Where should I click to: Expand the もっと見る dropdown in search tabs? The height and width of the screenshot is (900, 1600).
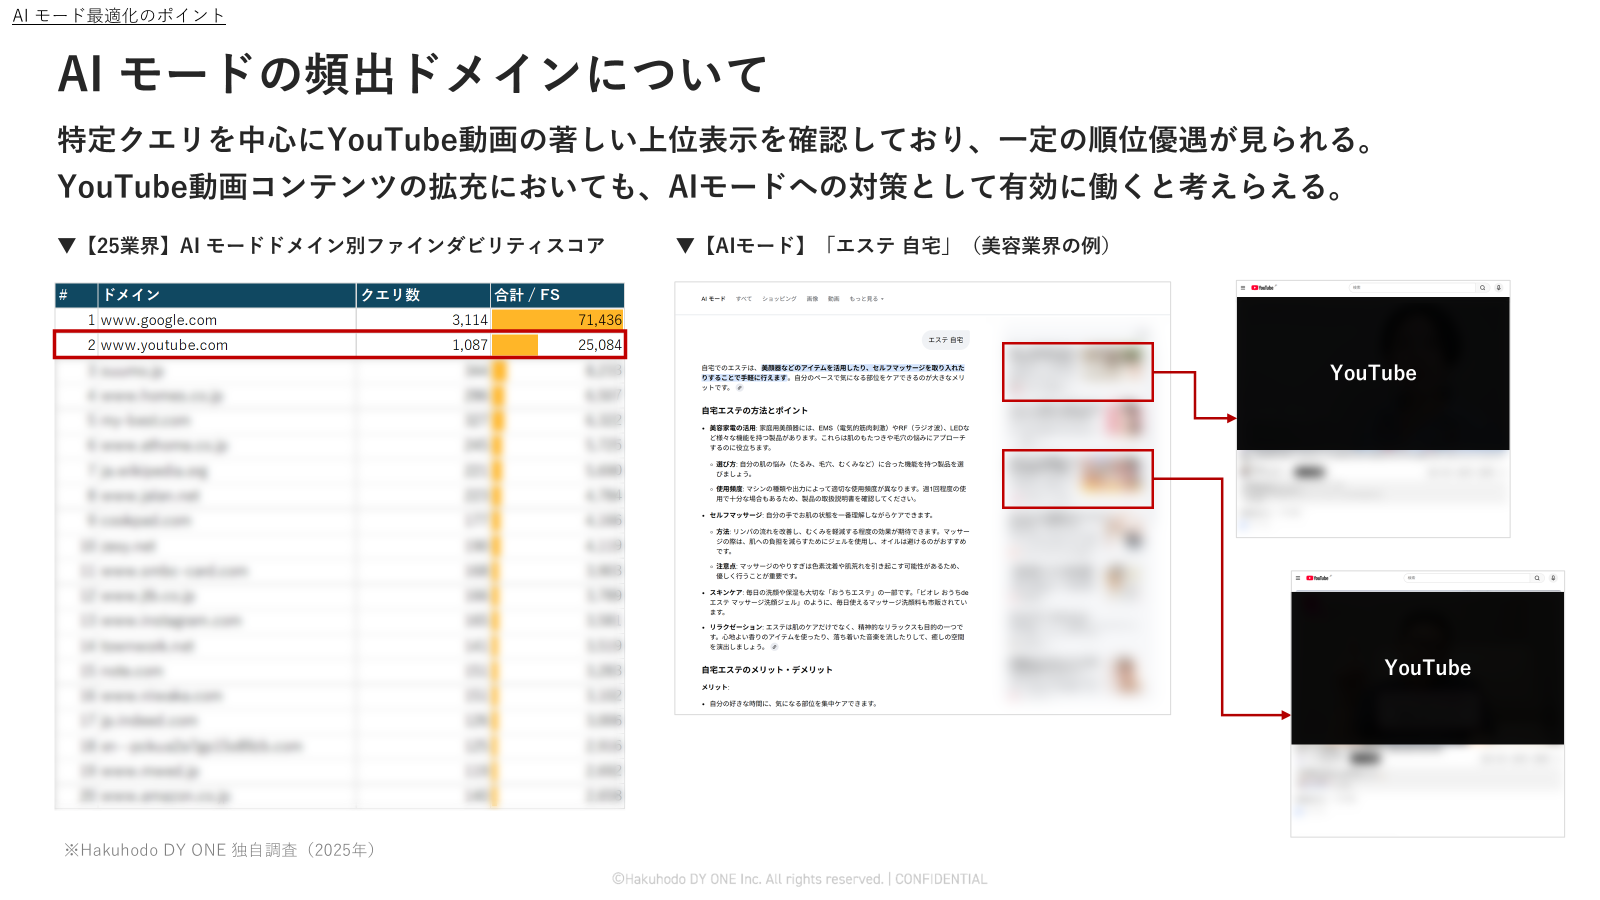click(866, 299)
